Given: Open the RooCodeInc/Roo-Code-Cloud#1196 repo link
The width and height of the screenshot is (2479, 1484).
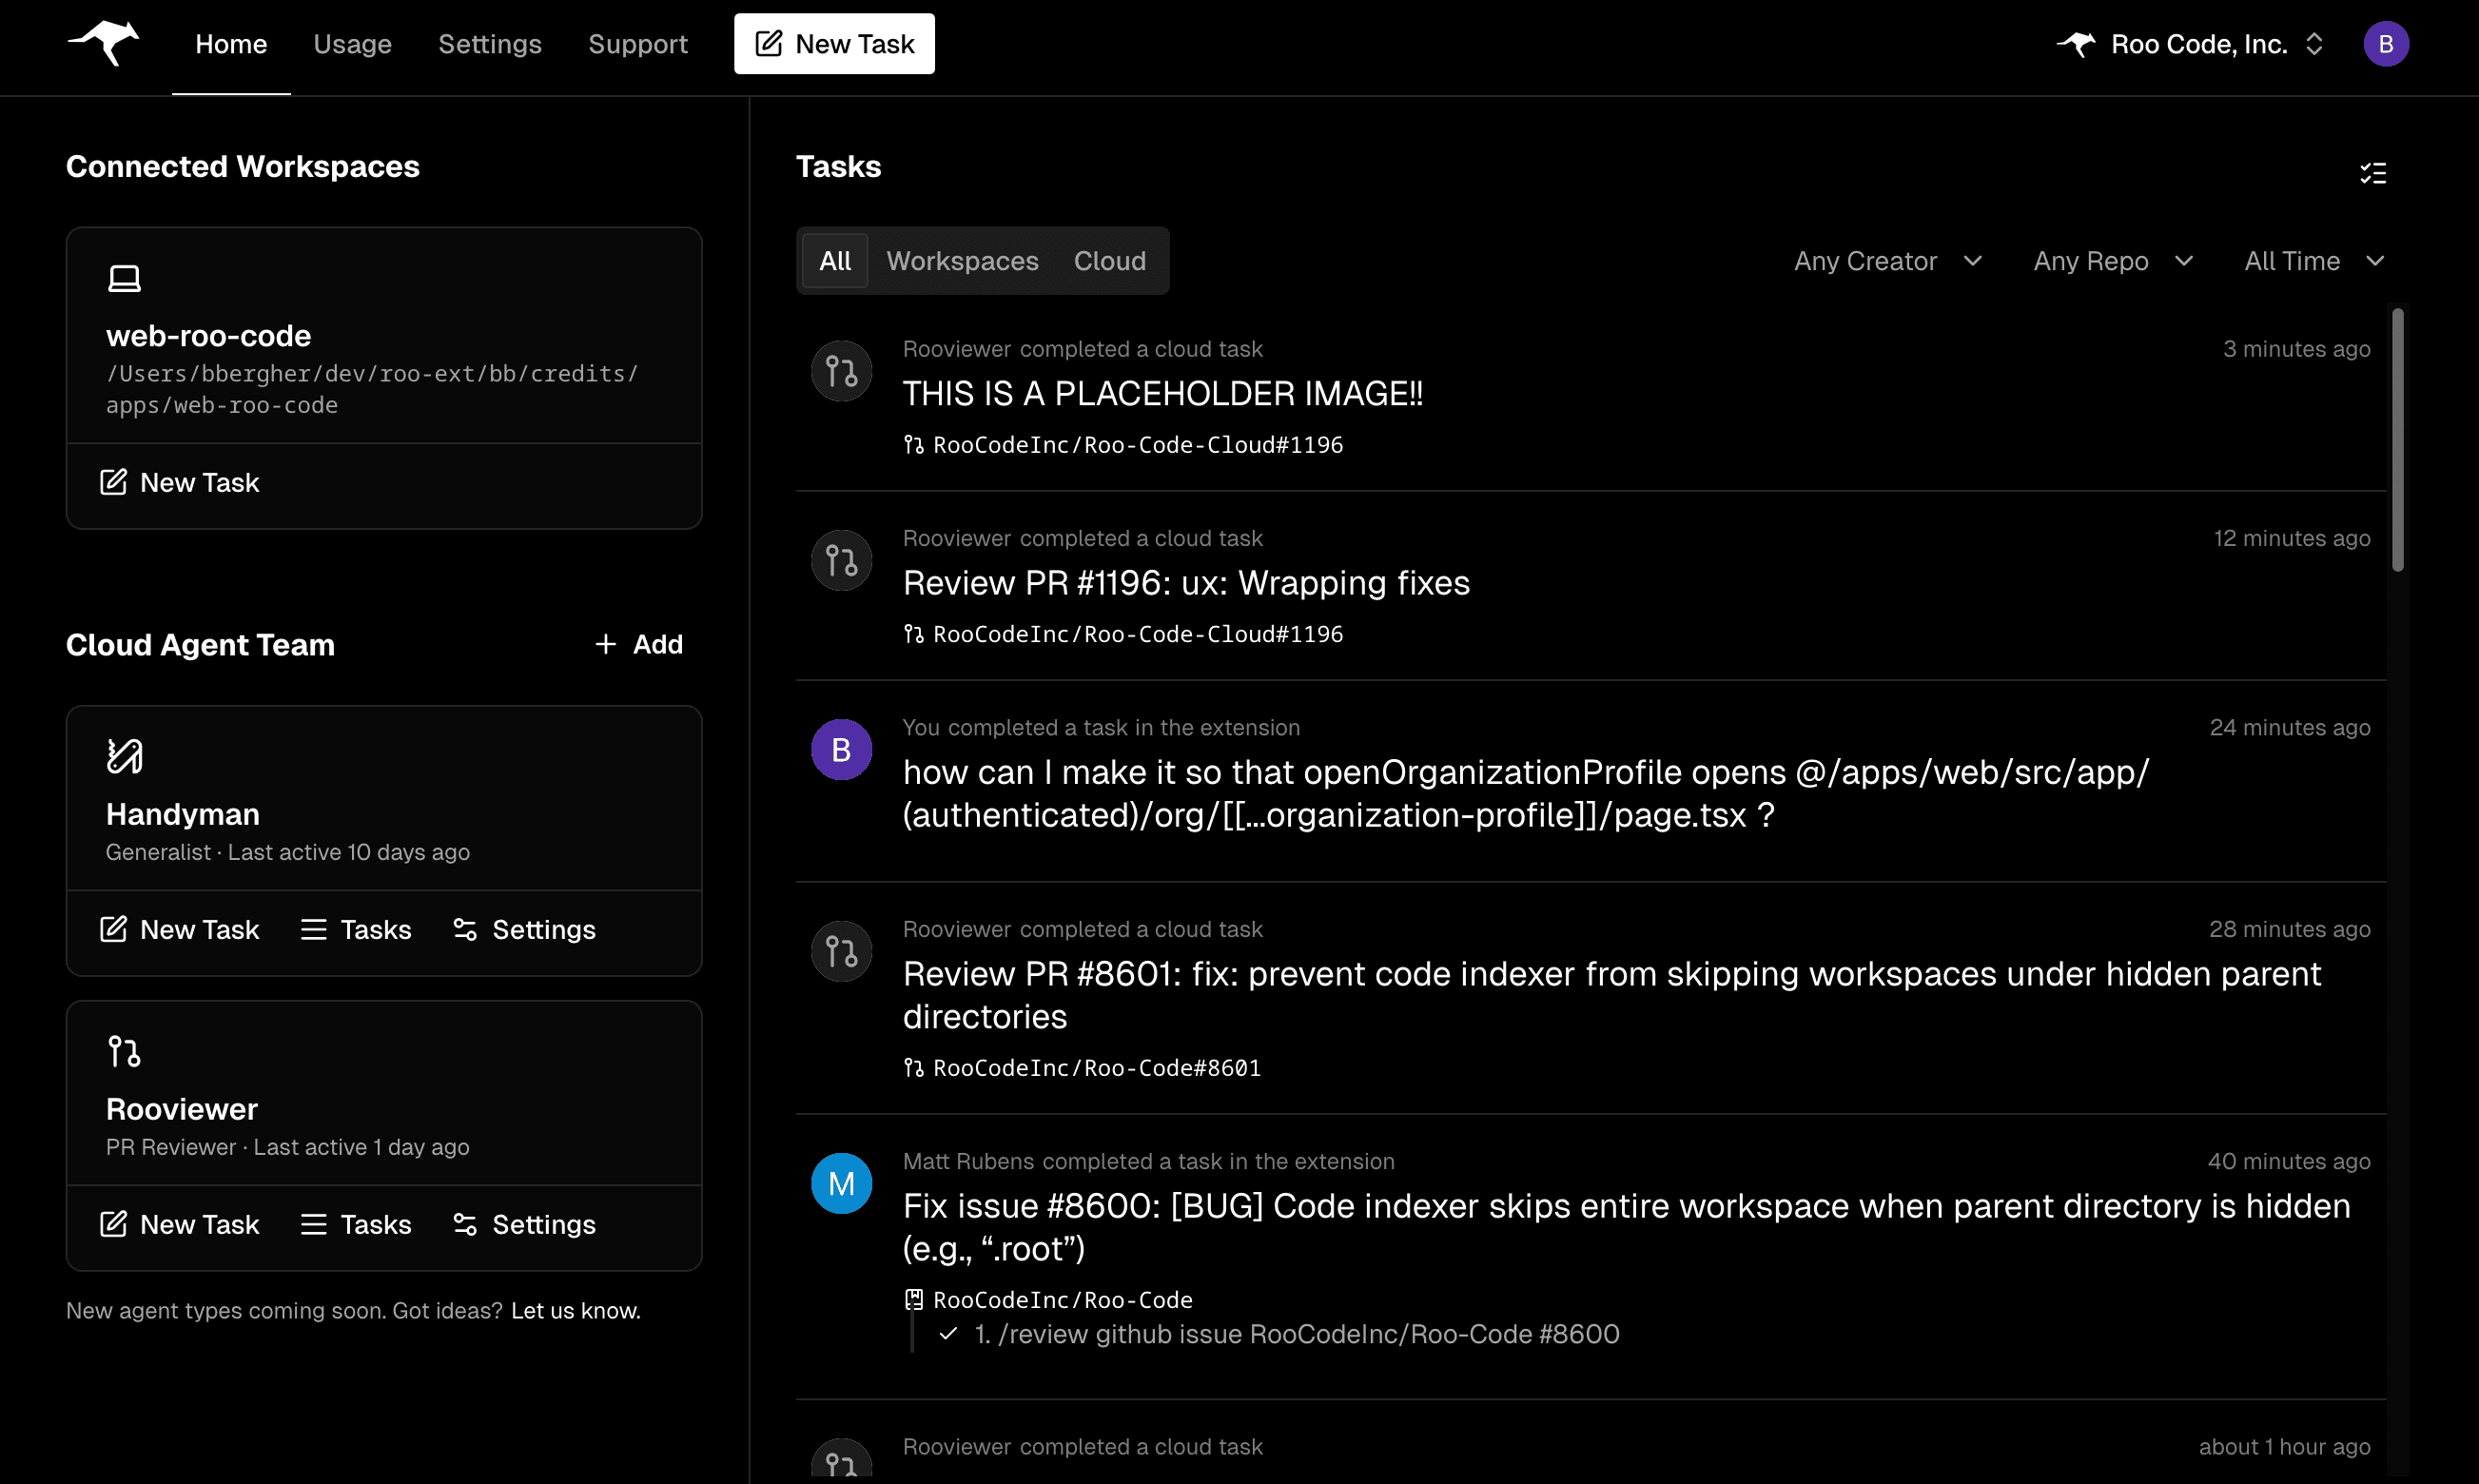Looking at the screenshot, I should click(1136, 444).
